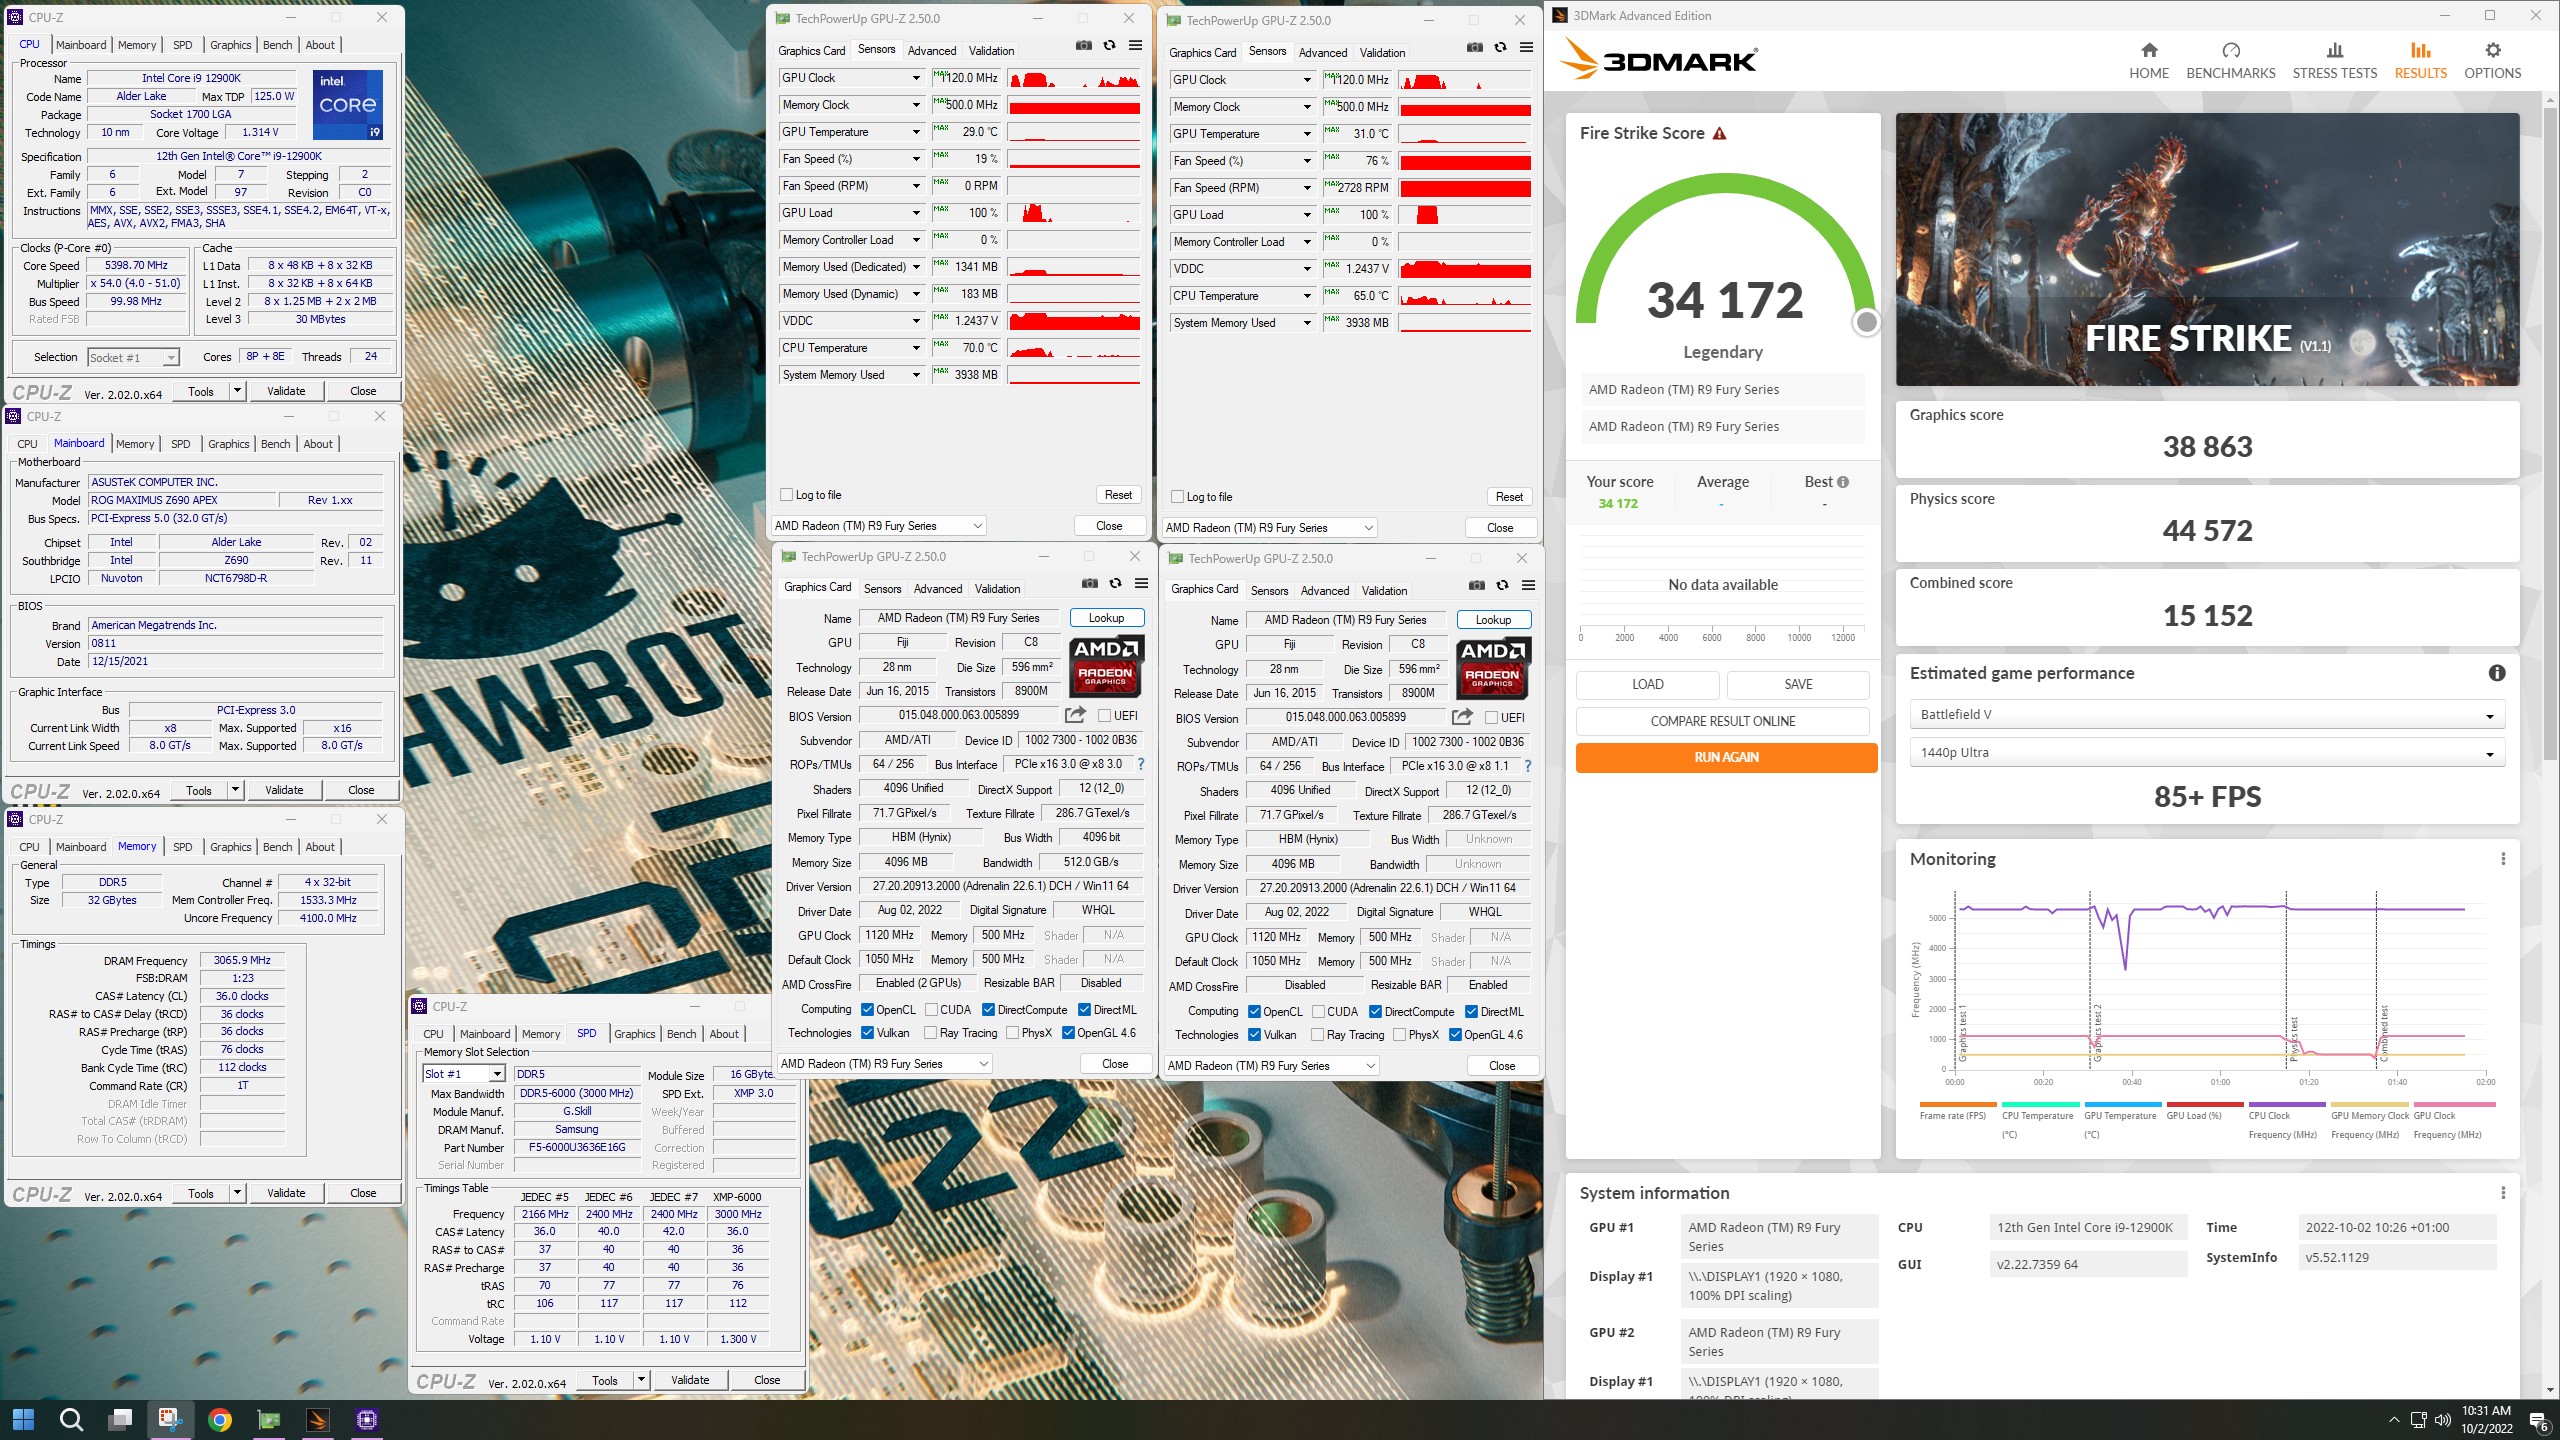This screenshot has height=1440, width=2560.
Task: Refresh in top-right GPU-Z Sensors window
Action: (x=1501, y=48)
